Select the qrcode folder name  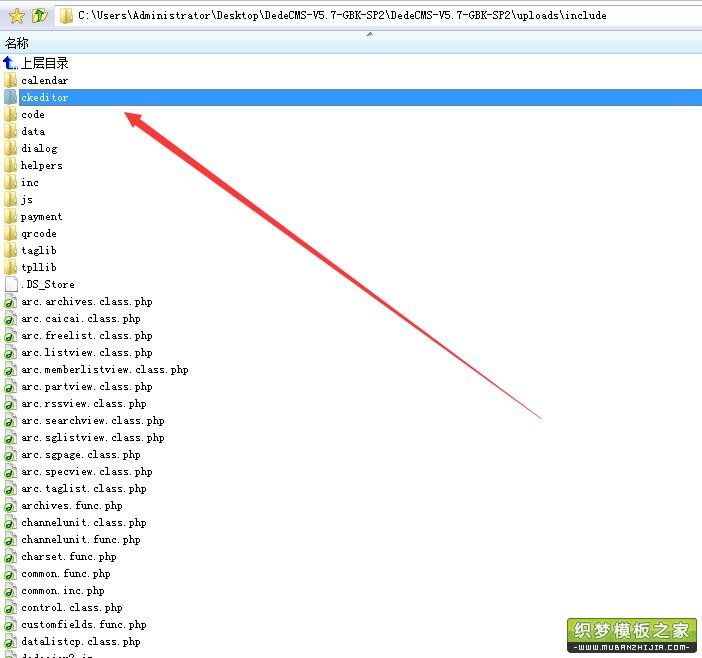(39, 234)
